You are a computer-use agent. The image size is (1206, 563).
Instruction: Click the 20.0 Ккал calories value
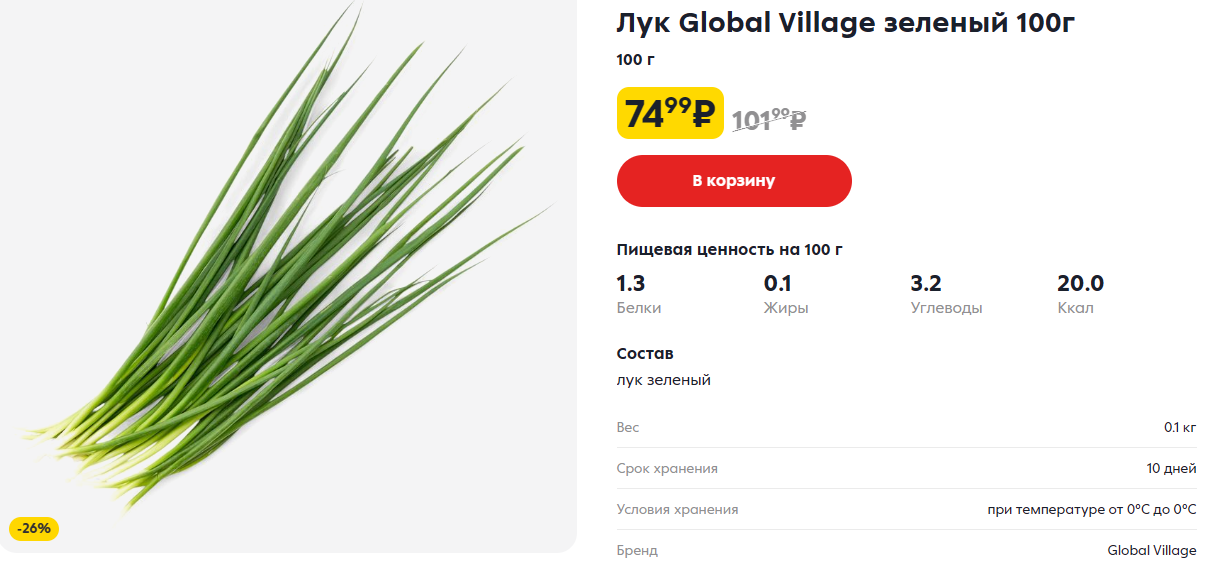(1081, 294)
